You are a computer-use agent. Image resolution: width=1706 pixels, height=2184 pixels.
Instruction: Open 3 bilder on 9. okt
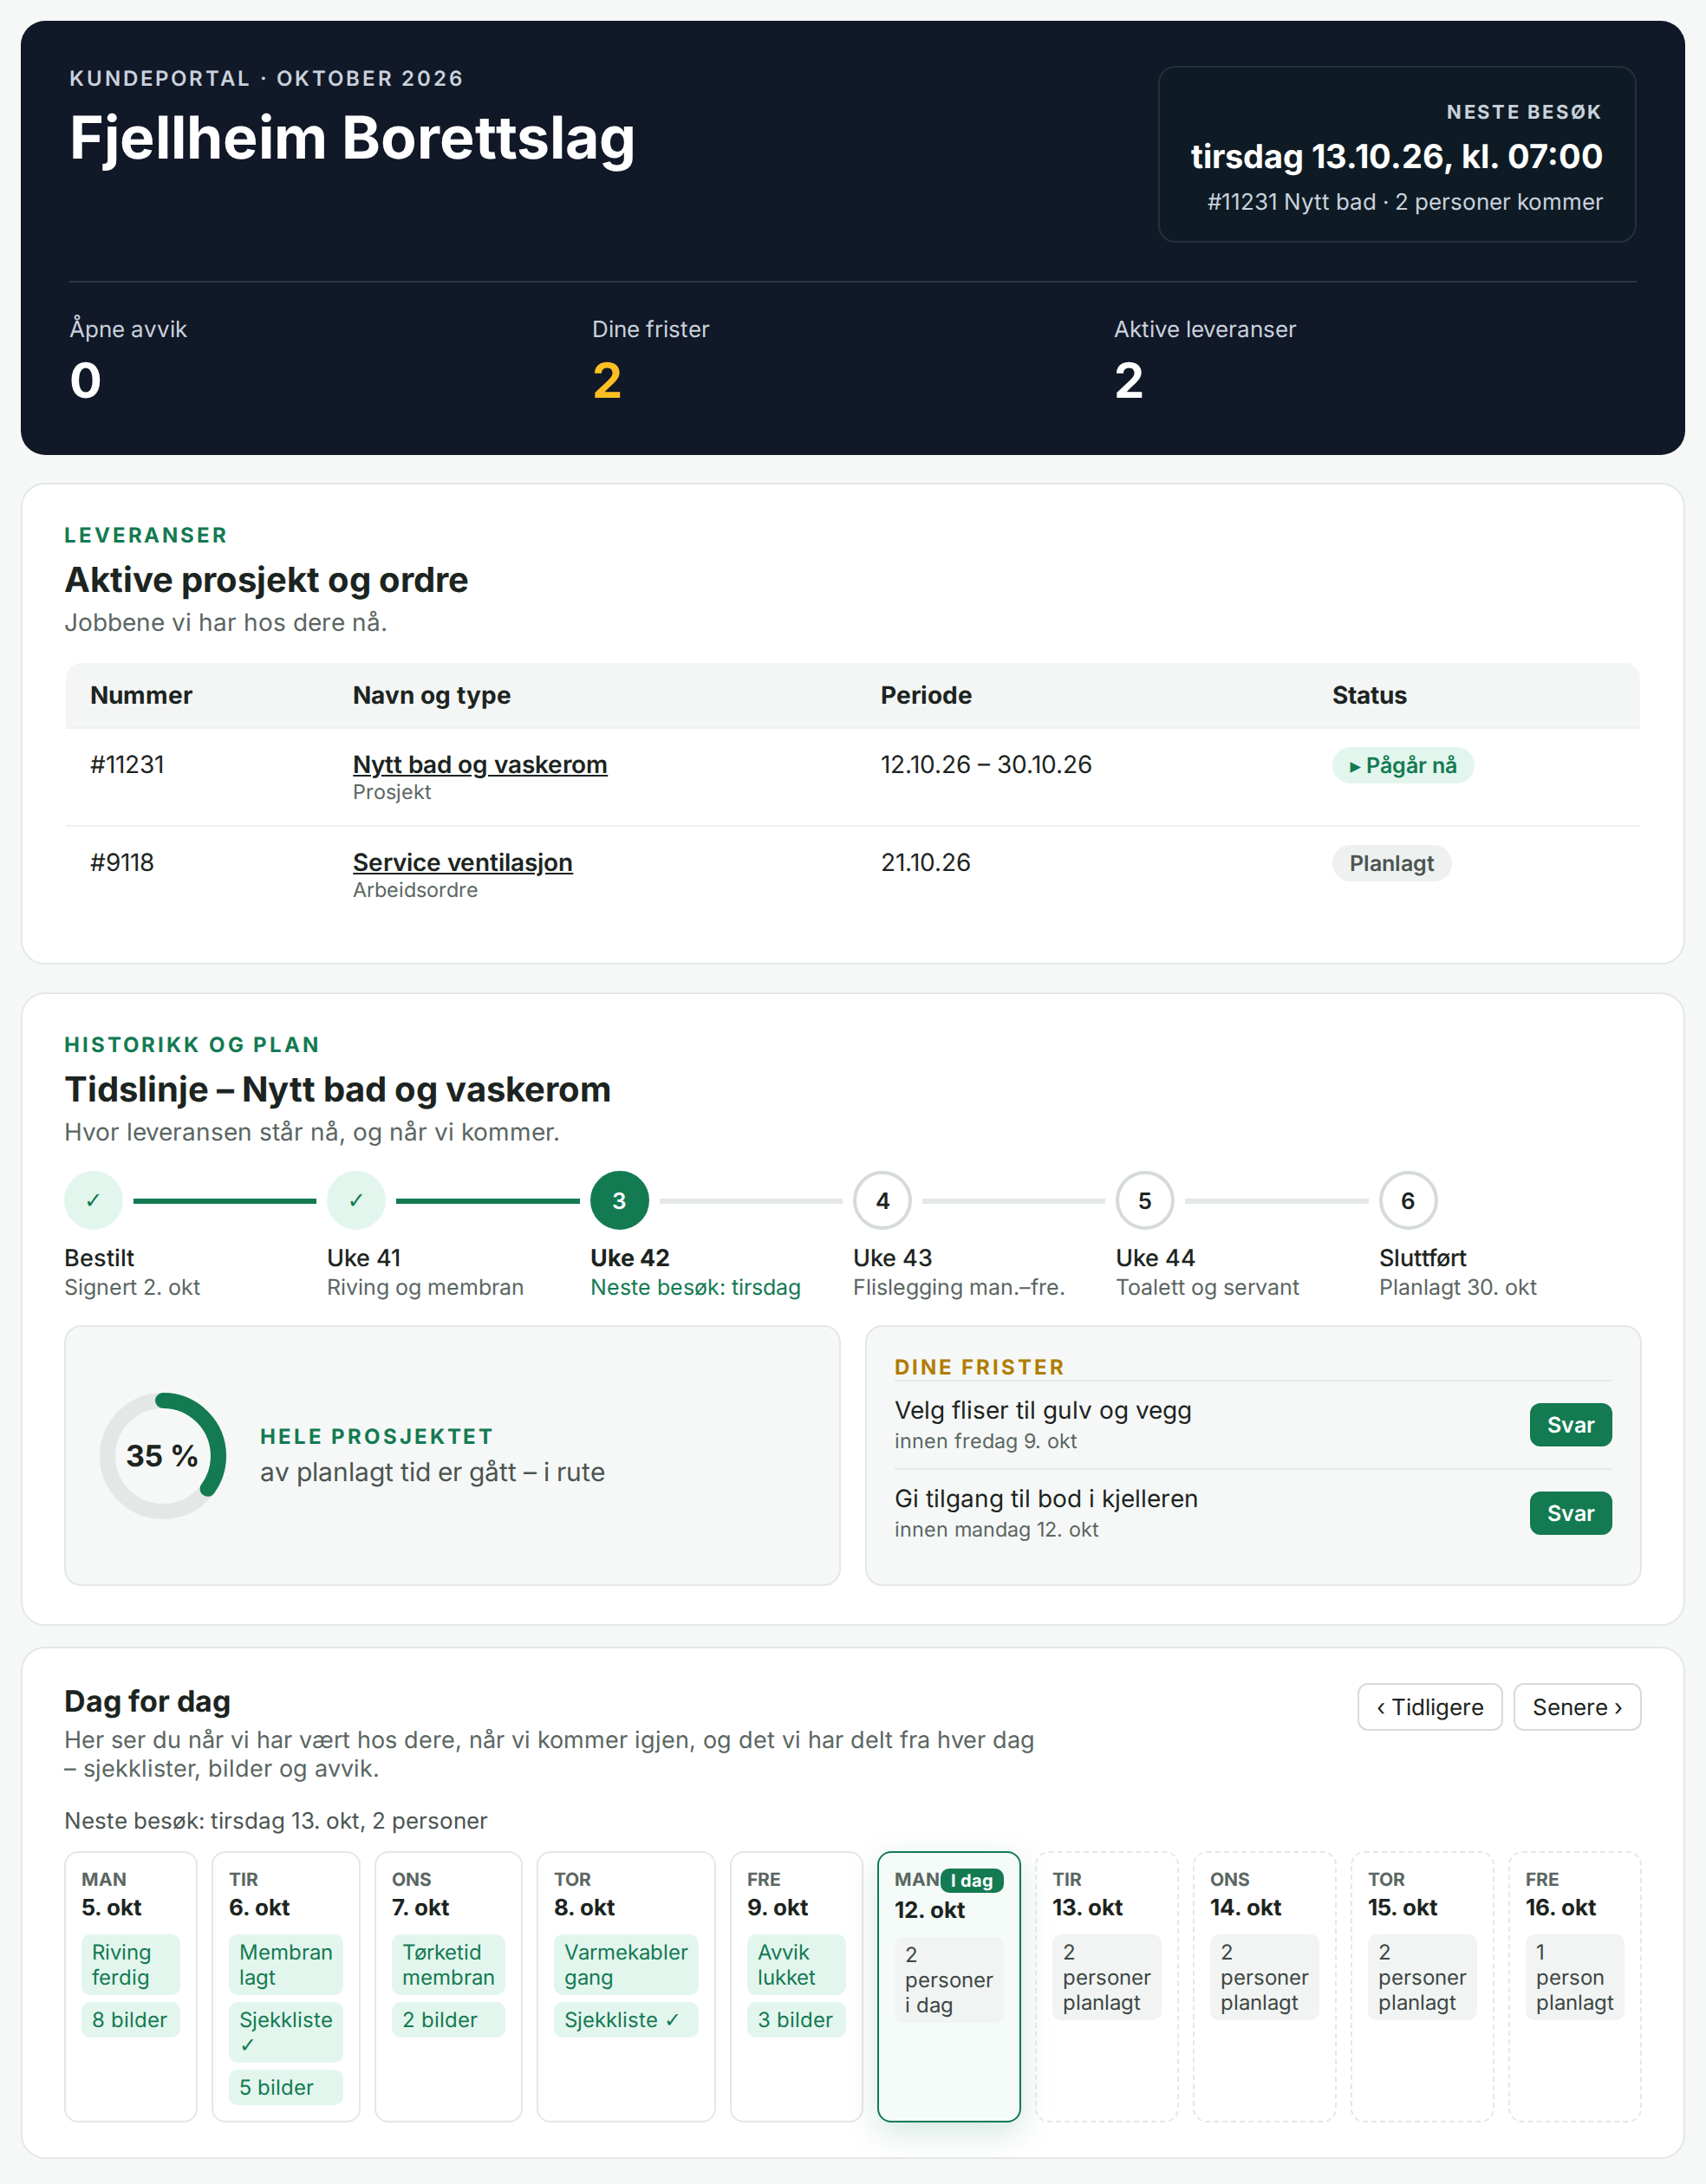(796, 2019)
